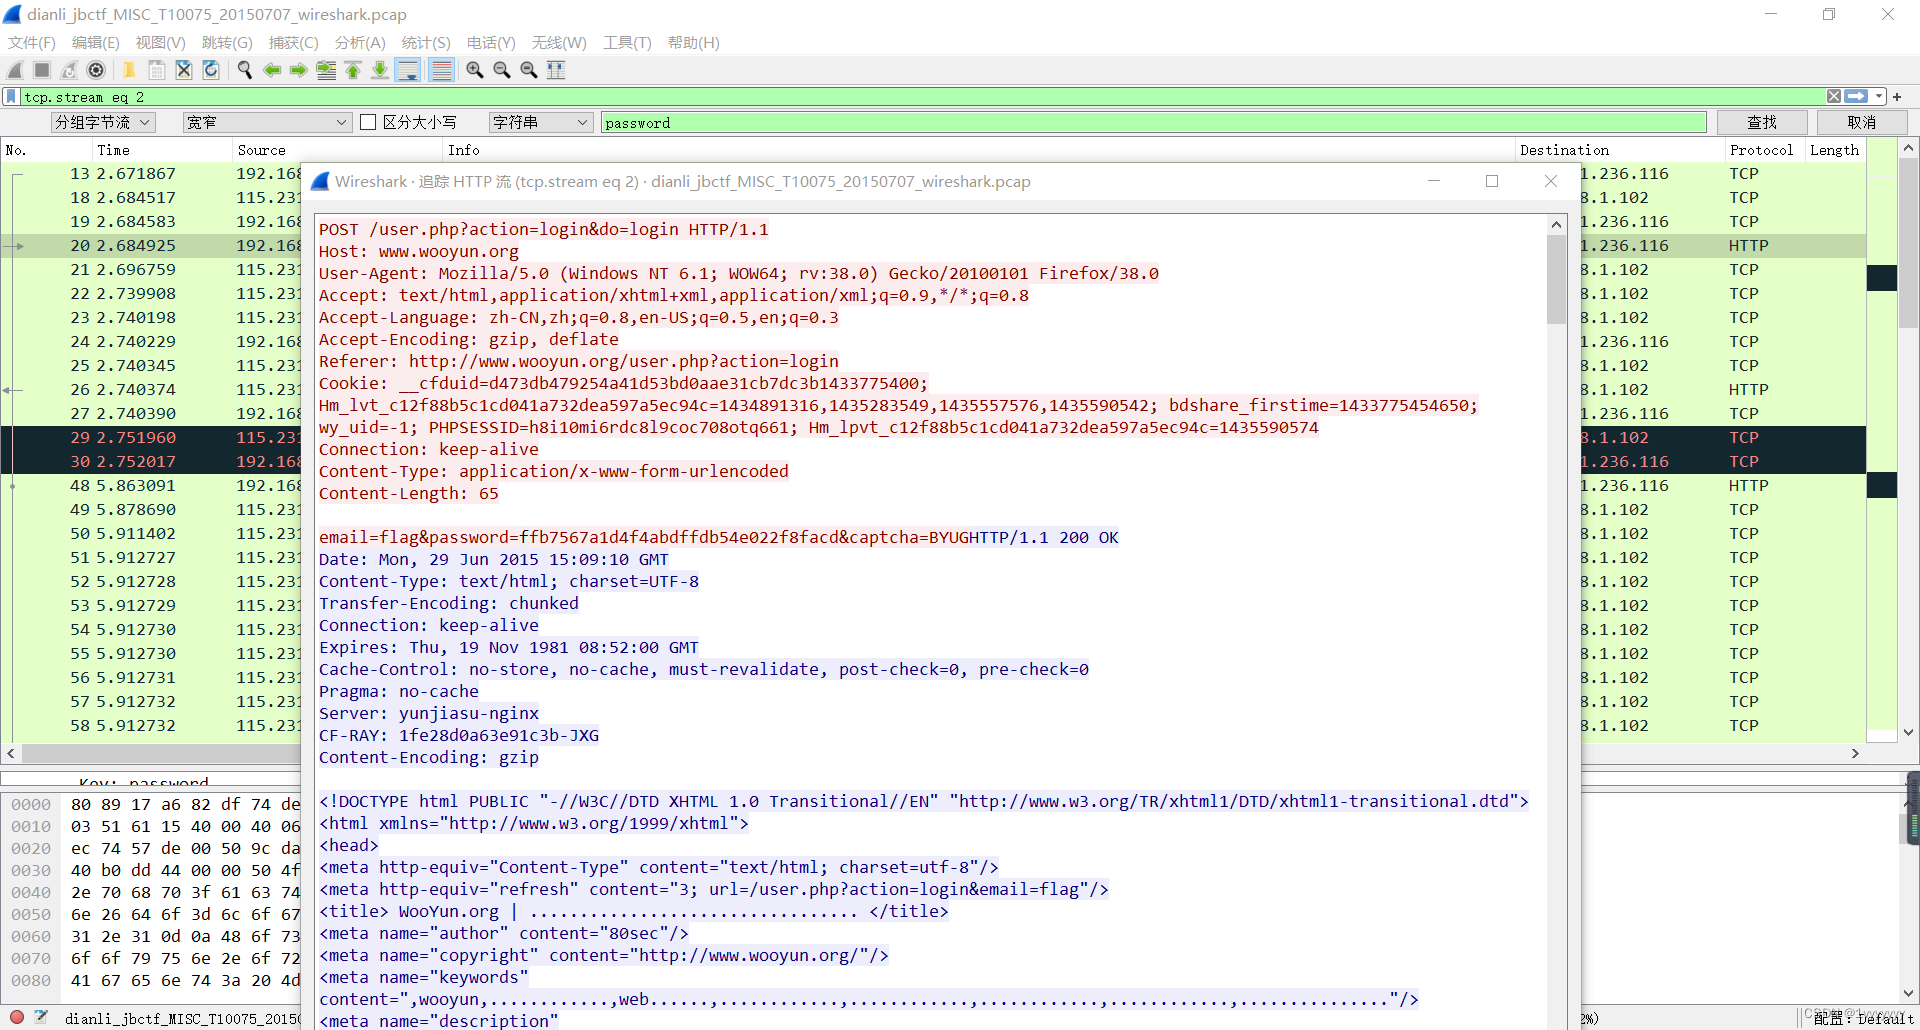Click the Host: www.wooyun.org line in stream
Image resolution: width=1920 pixels, height=1030 pixels.
(418, 251)
